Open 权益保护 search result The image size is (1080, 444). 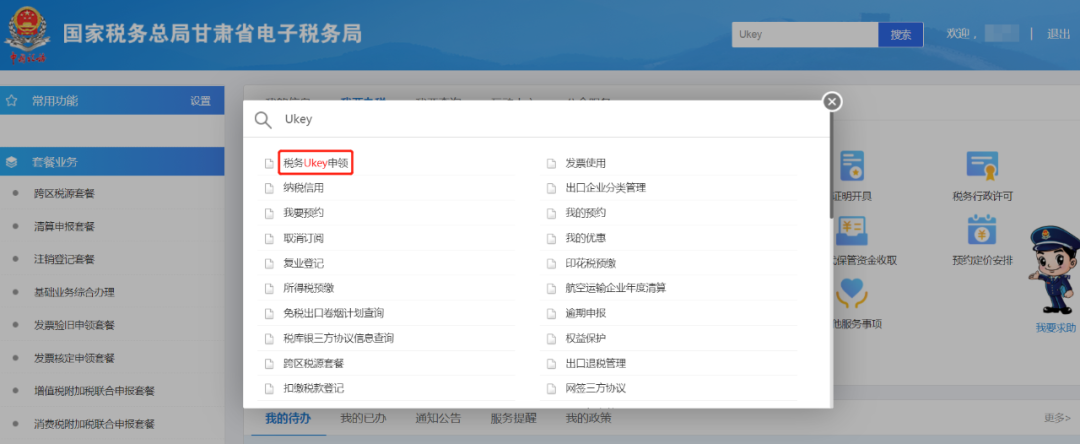click(585, 338)
